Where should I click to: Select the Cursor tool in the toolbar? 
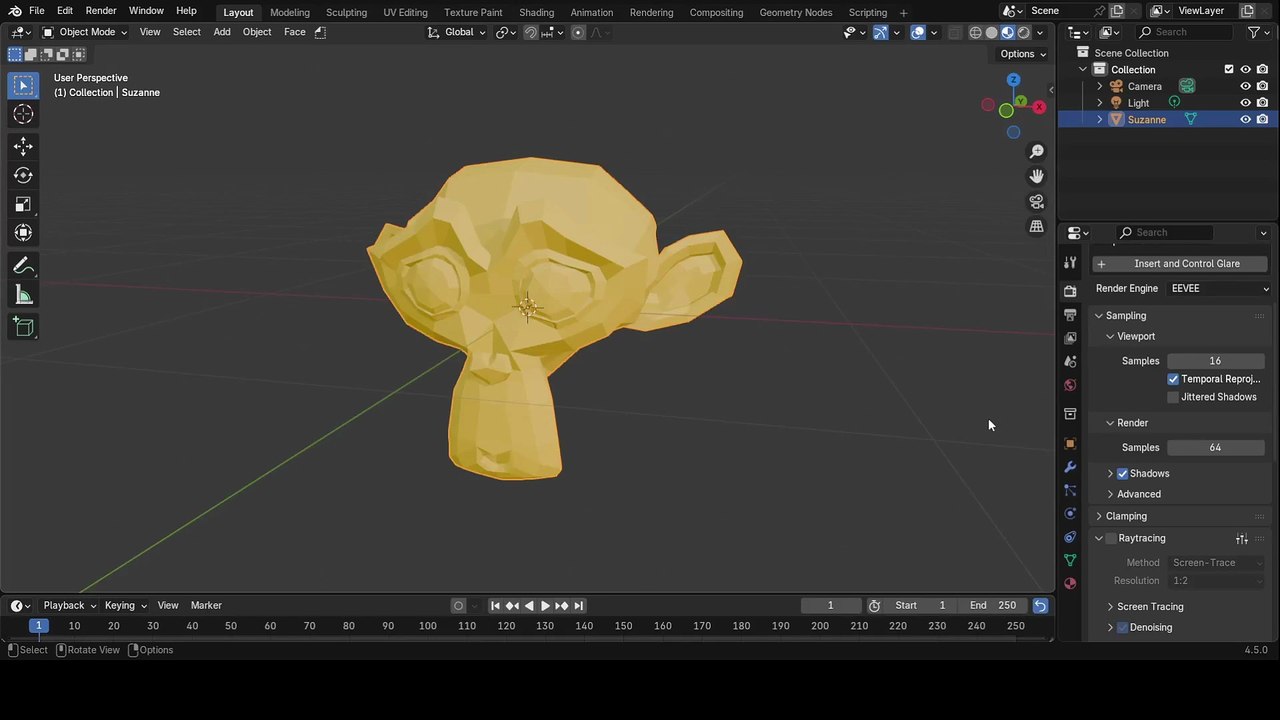[x=23, y=114]
